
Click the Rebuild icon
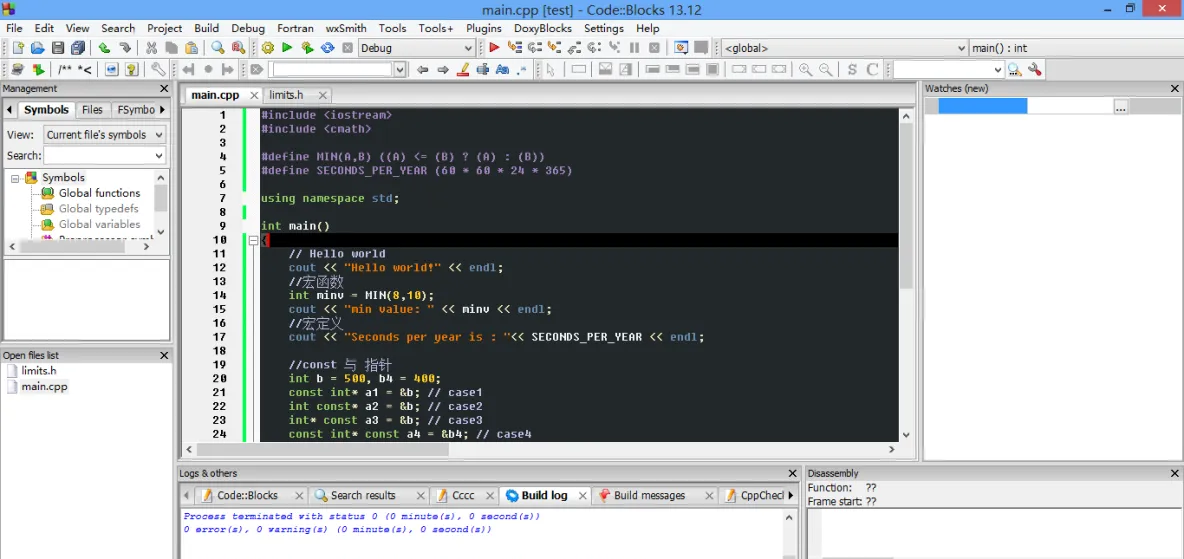click(x=328, y=48)
